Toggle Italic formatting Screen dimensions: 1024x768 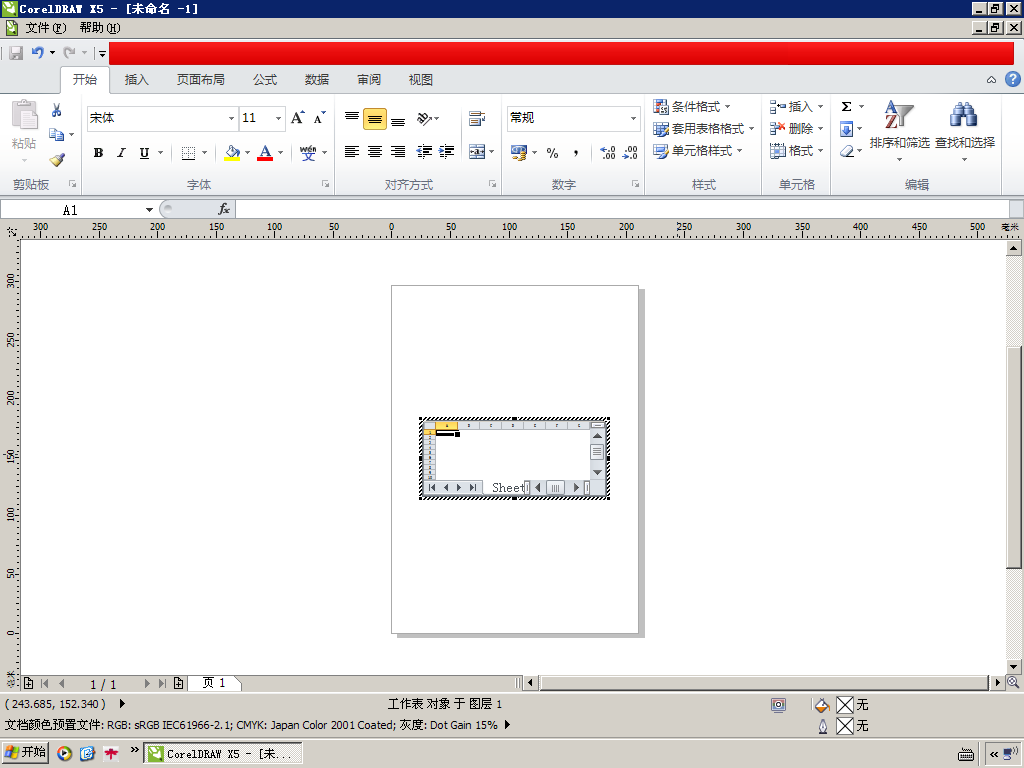tap(121, 153)
